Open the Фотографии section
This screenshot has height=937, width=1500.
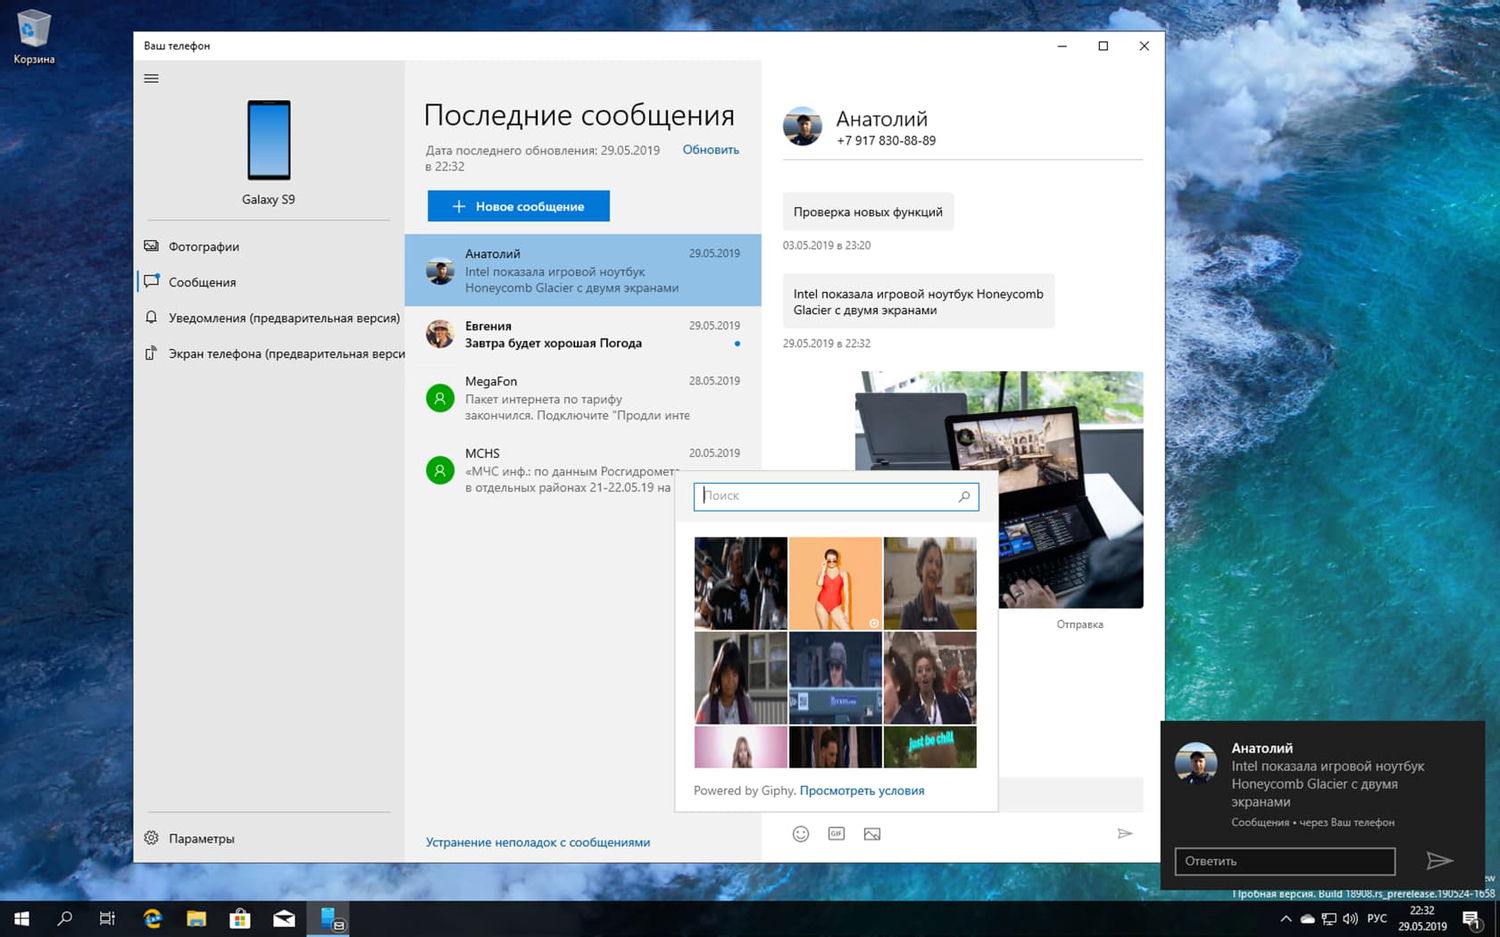pos(204,246)
